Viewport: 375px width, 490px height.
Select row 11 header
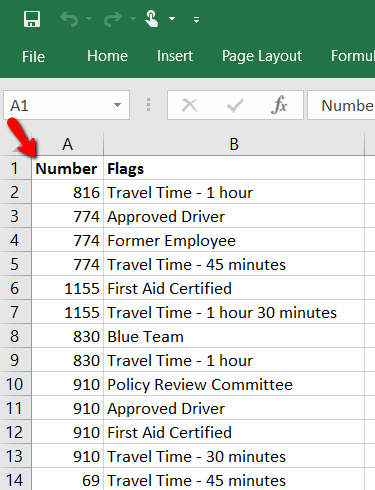tap(16, 408)
